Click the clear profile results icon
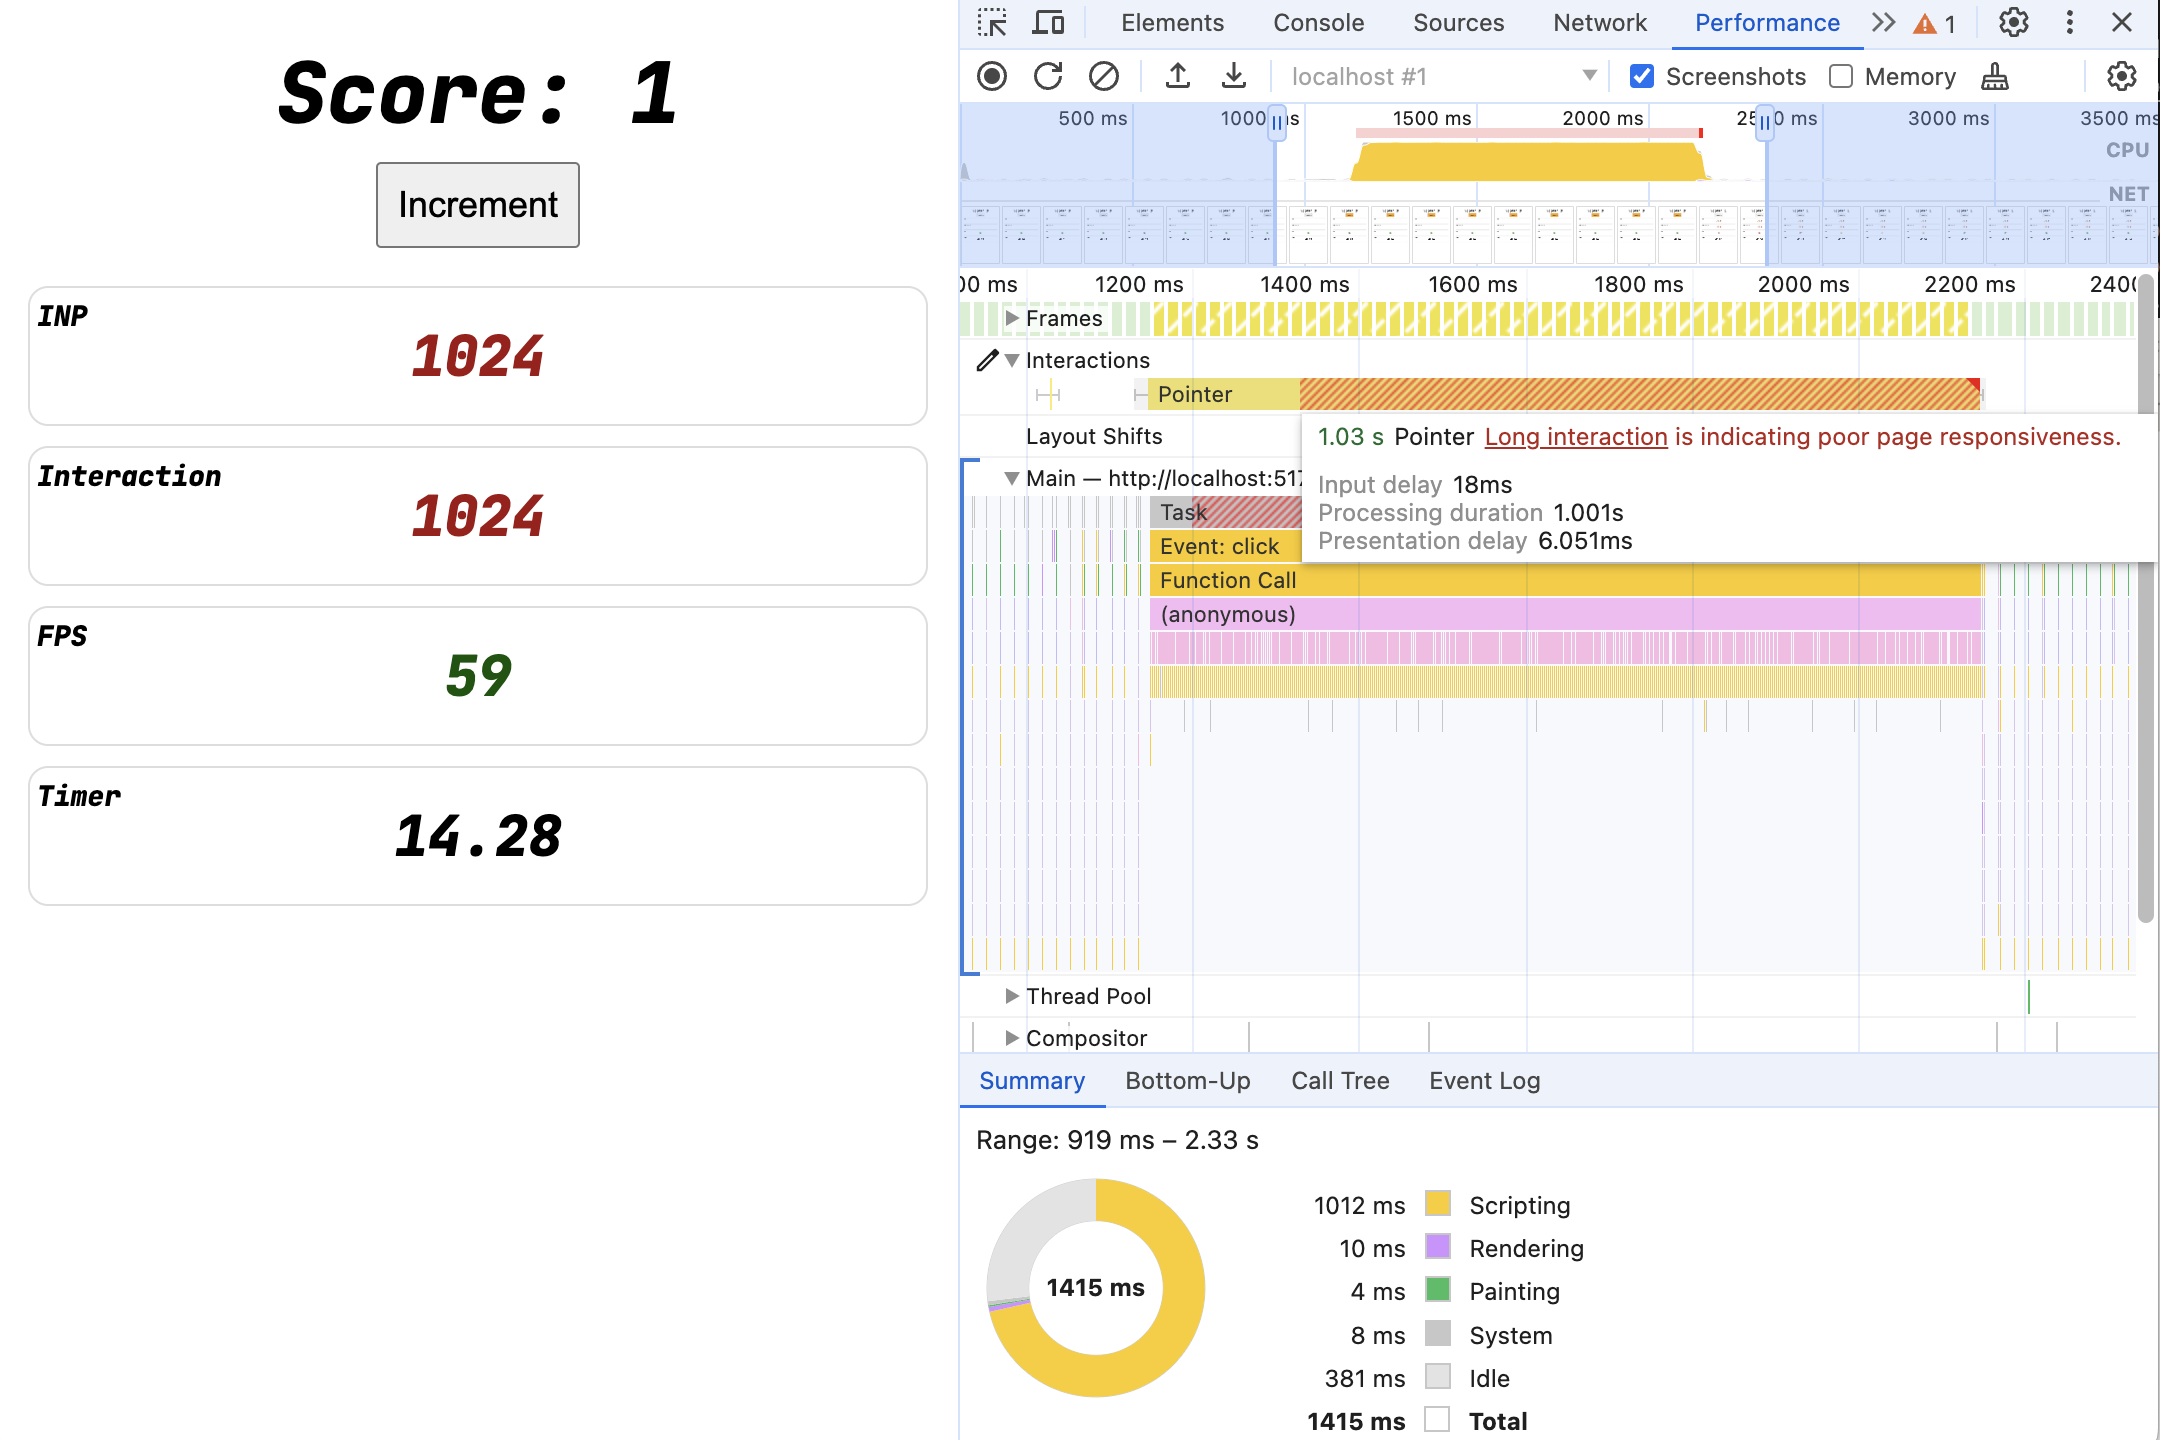 click(1102, 76)
